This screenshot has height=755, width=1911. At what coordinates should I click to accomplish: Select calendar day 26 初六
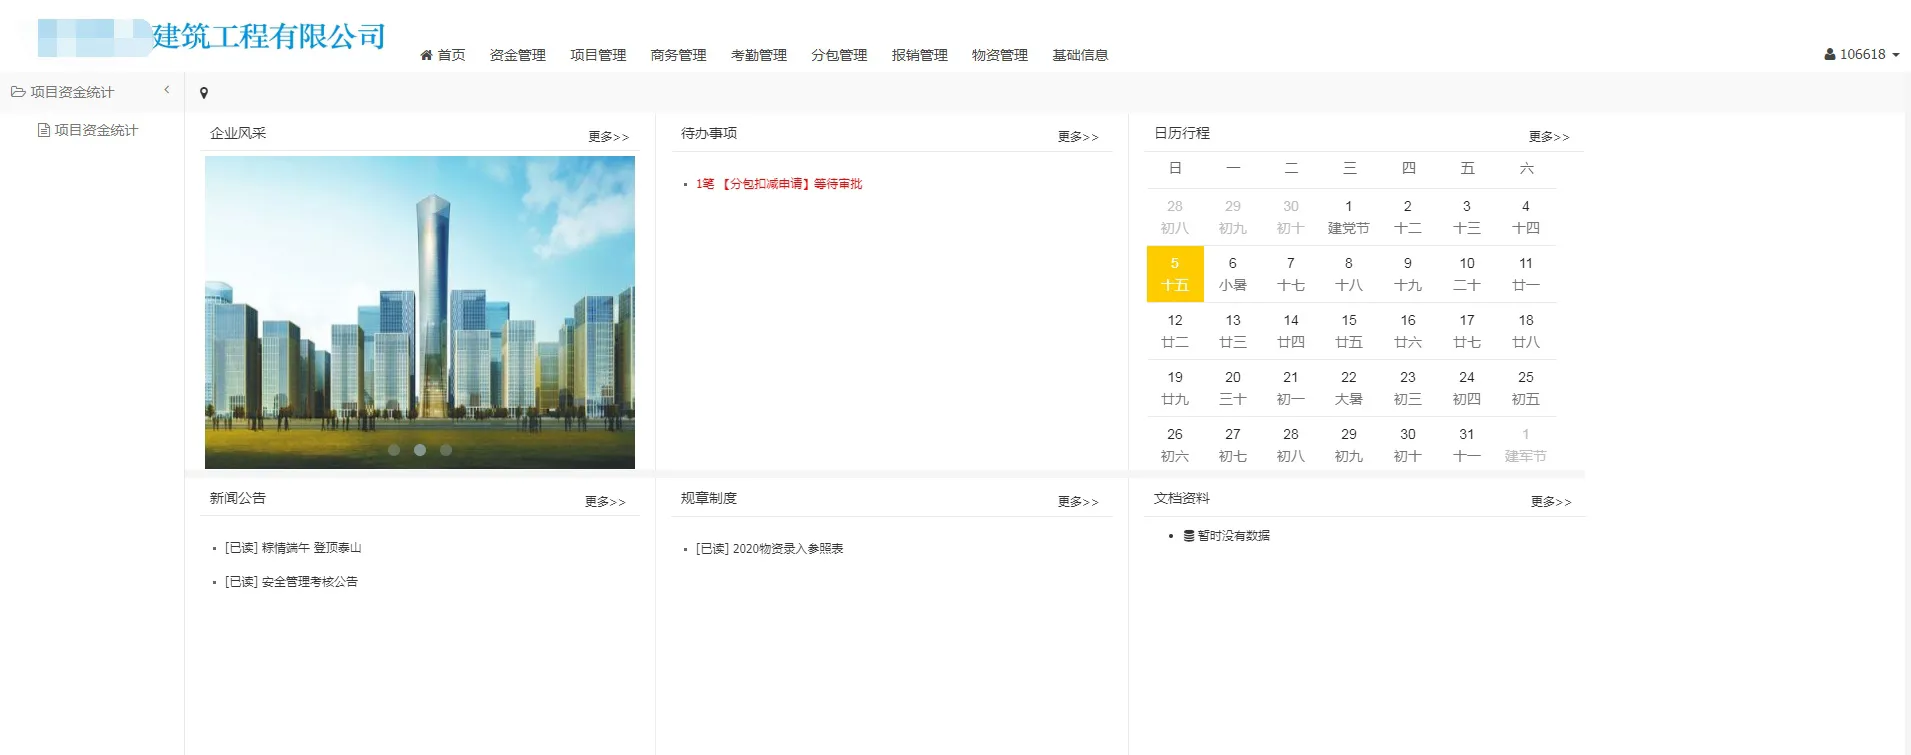[1175, 445]
